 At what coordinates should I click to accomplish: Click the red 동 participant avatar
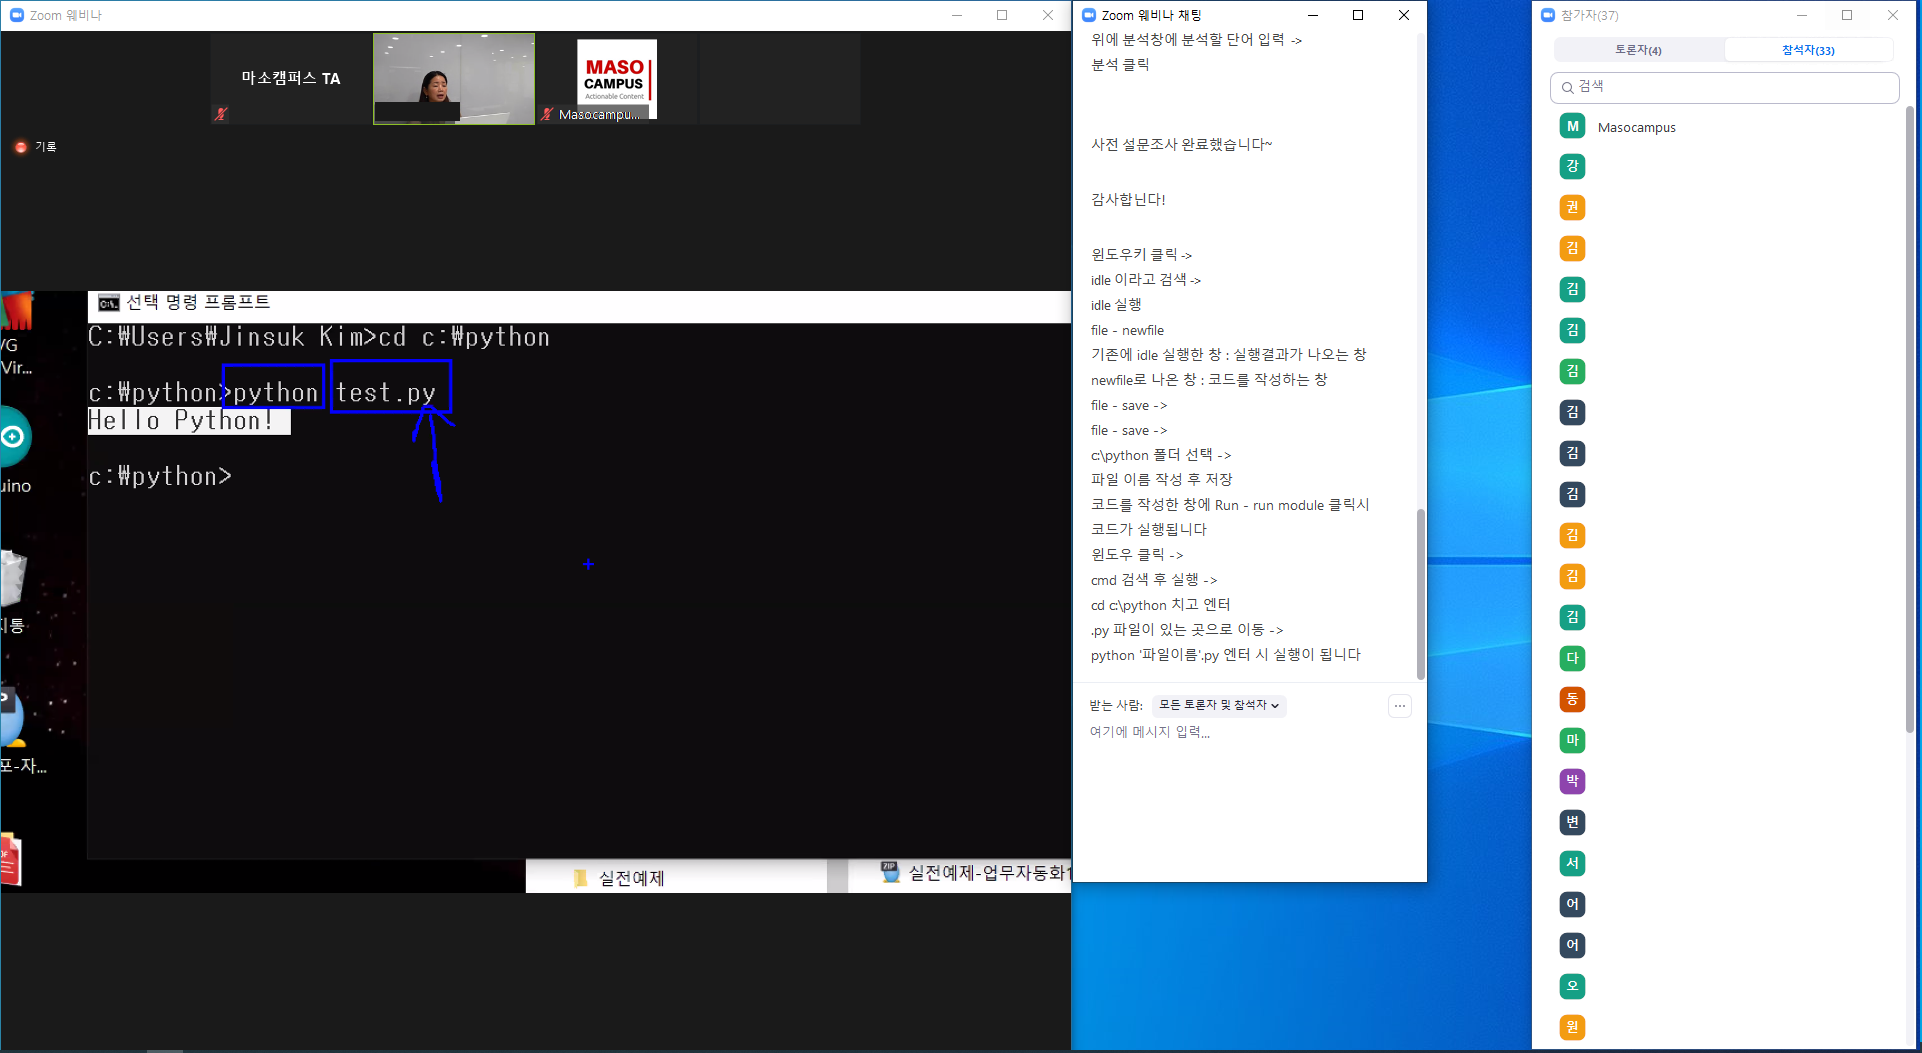1572,699
